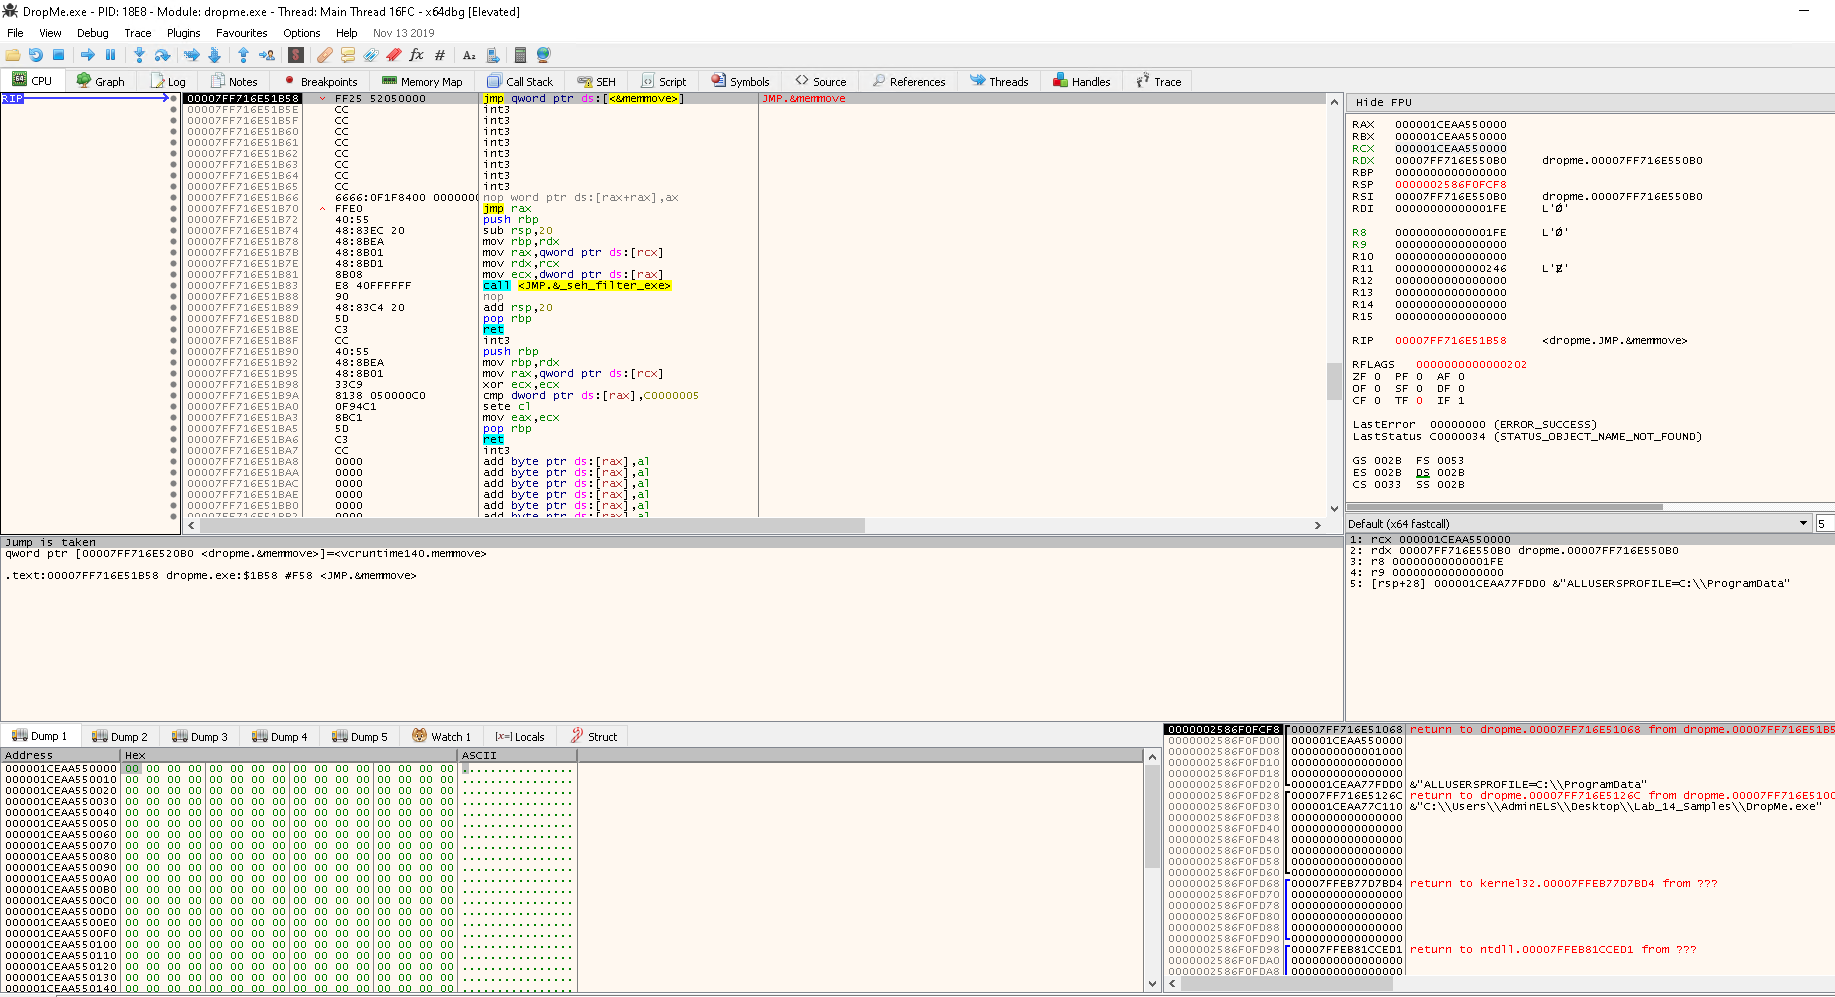Open the Handles tab
Viewport: 1835px width, 997px height.
tap(1081, 82)
